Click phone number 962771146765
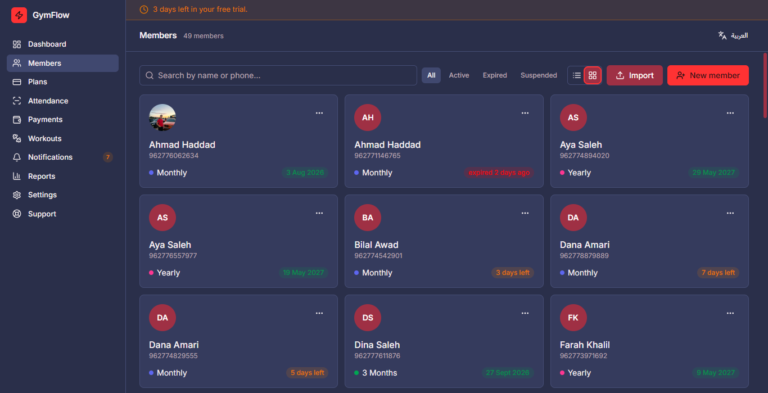Image resolution: width=768 pixels, height=393 pixels. tap(378, 156)
